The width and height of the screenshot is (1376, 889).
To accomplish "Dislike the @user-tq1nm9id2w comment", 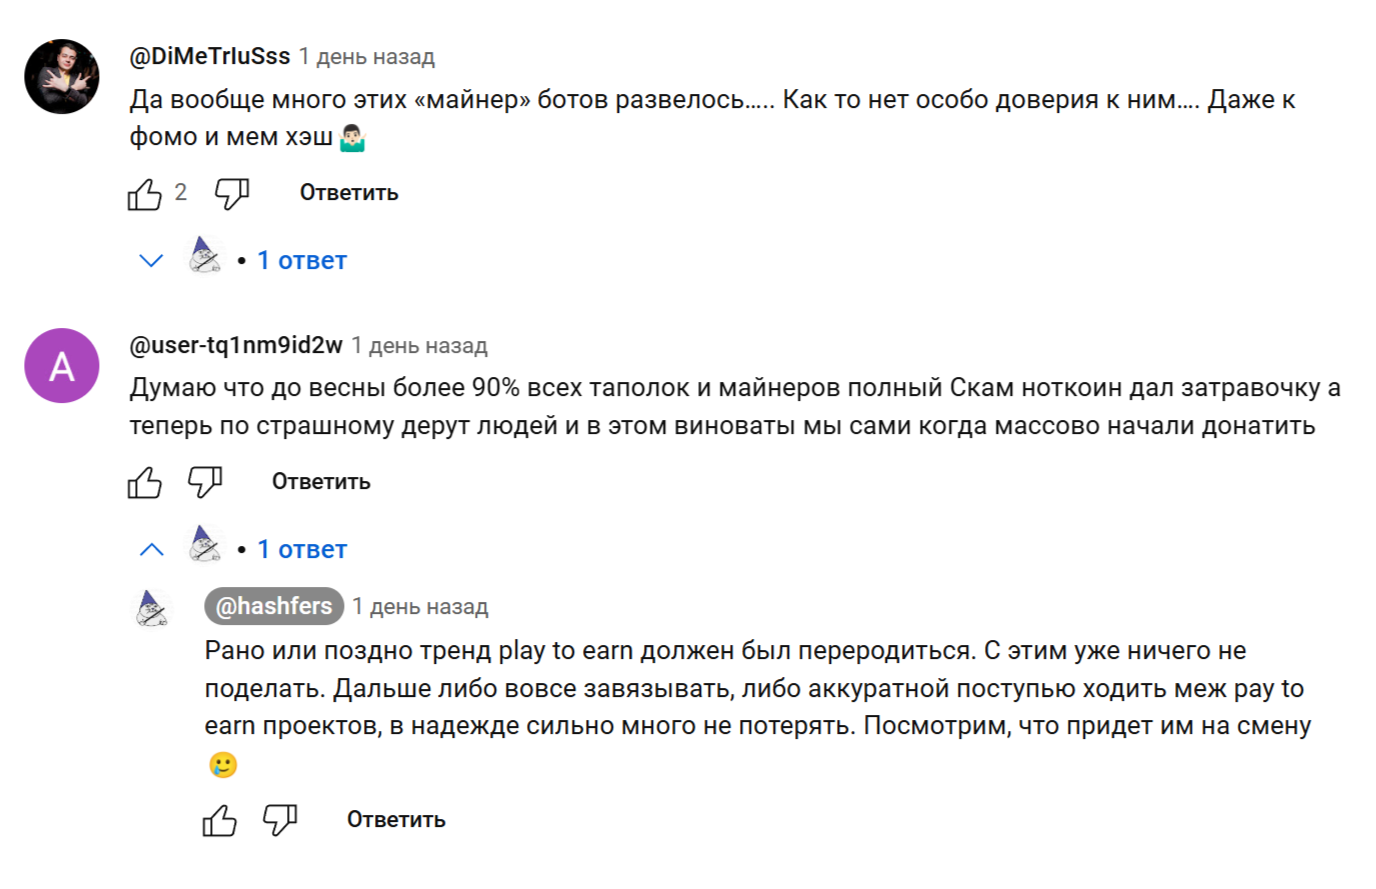I will point(205,483).
